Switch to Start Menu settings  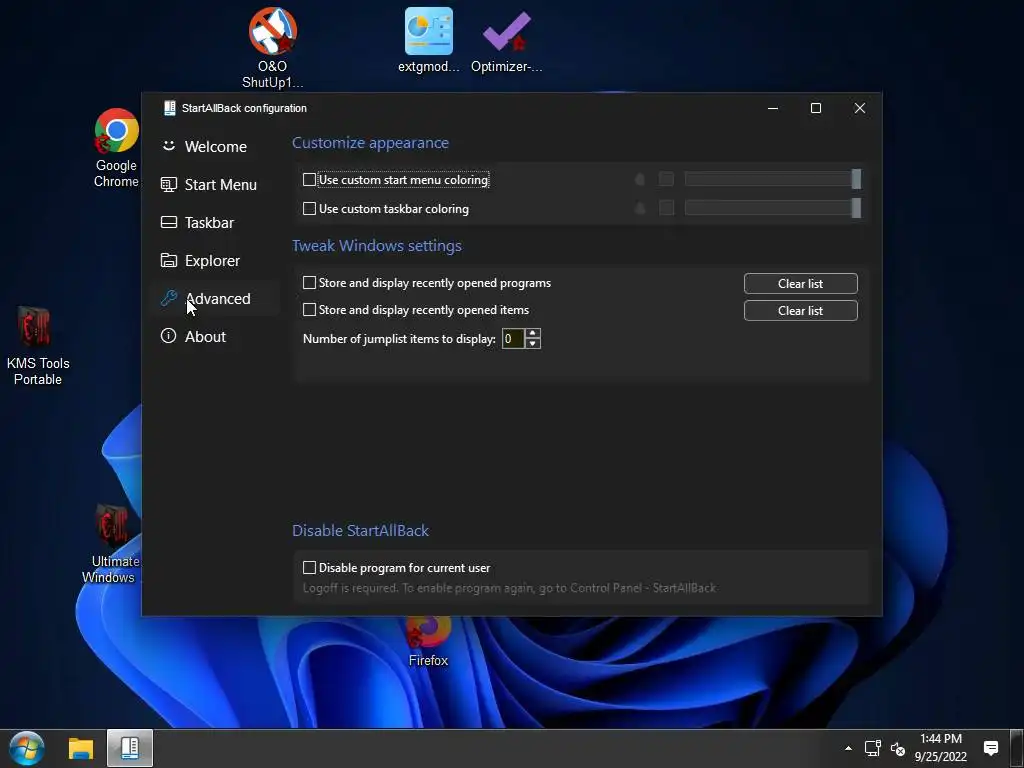221,185
